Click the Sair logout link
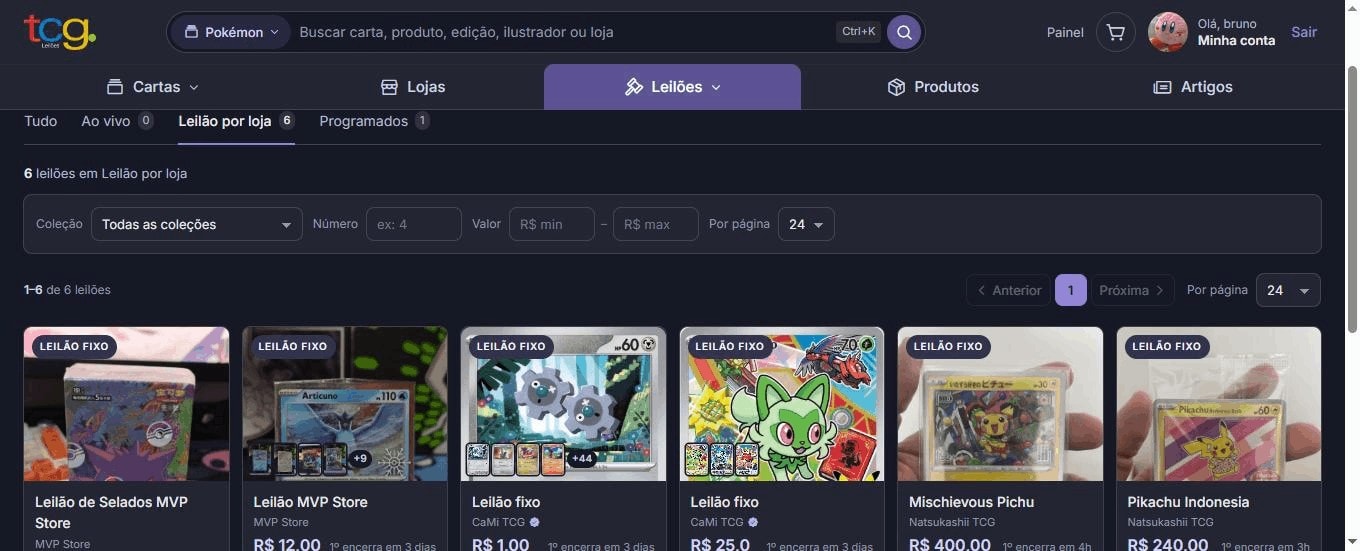Image resolution: width=1360 pixels, height=551 pixels. point(1304,32)
